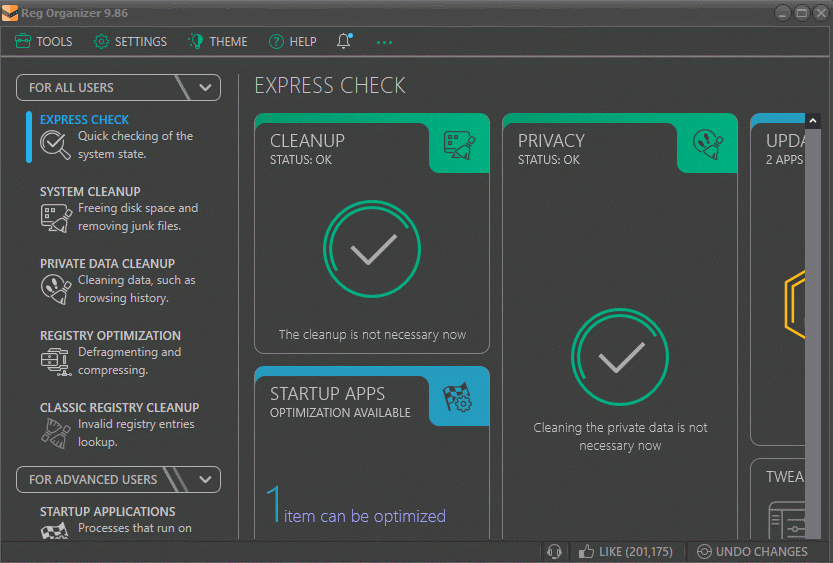Click the yellow hexagon in Updates card
This screenshot has height=563, width=833.
coord(795,304)
